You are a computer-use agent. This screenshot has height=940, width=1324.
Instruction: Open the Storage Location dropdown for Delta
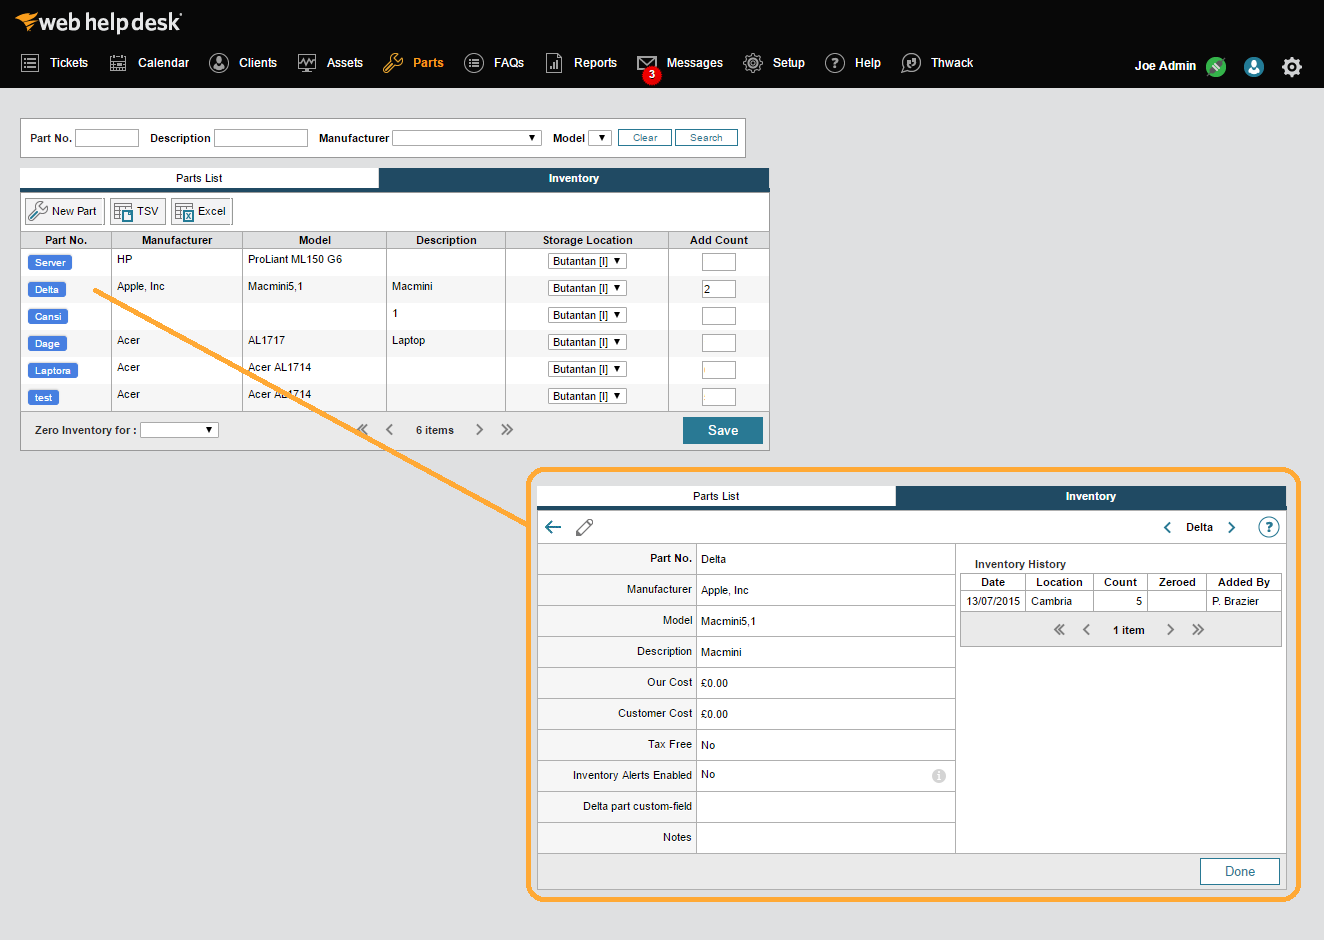587,288
